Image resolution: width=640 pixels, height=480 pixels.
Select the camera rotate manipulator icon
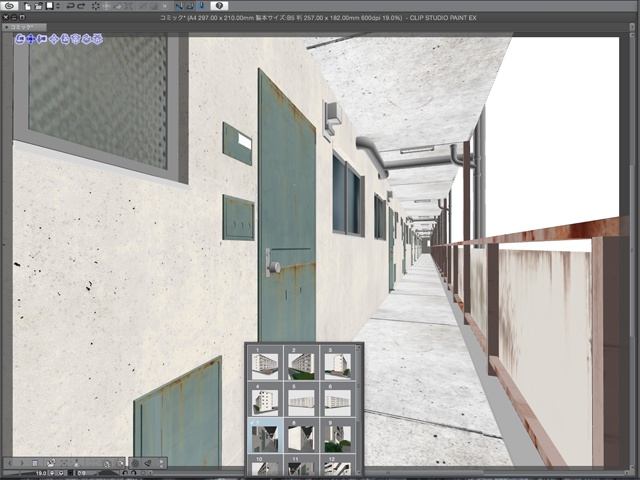20,39
